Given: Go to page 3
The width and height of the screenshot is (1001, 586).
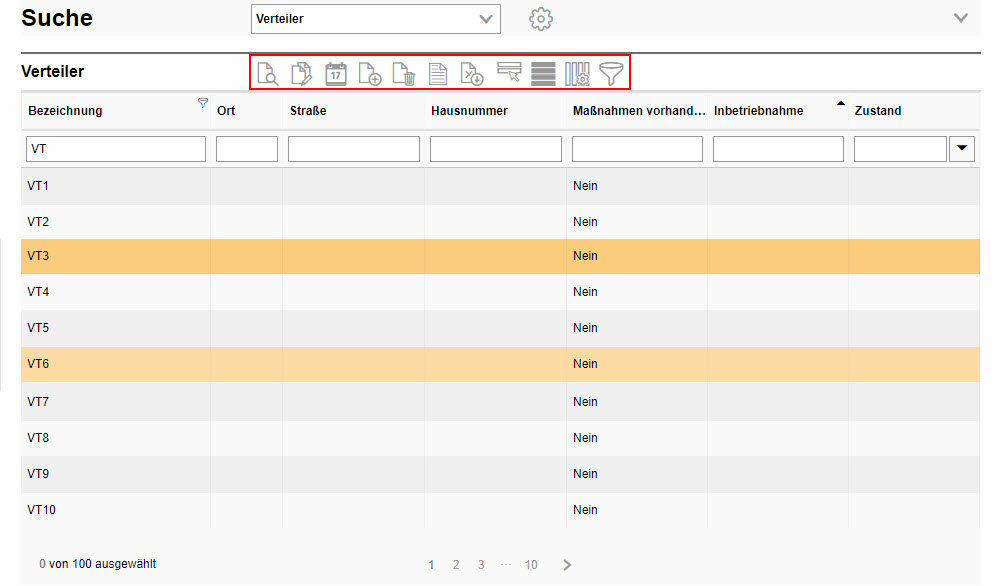Looking at the screenshot, I should click(481, 565).
